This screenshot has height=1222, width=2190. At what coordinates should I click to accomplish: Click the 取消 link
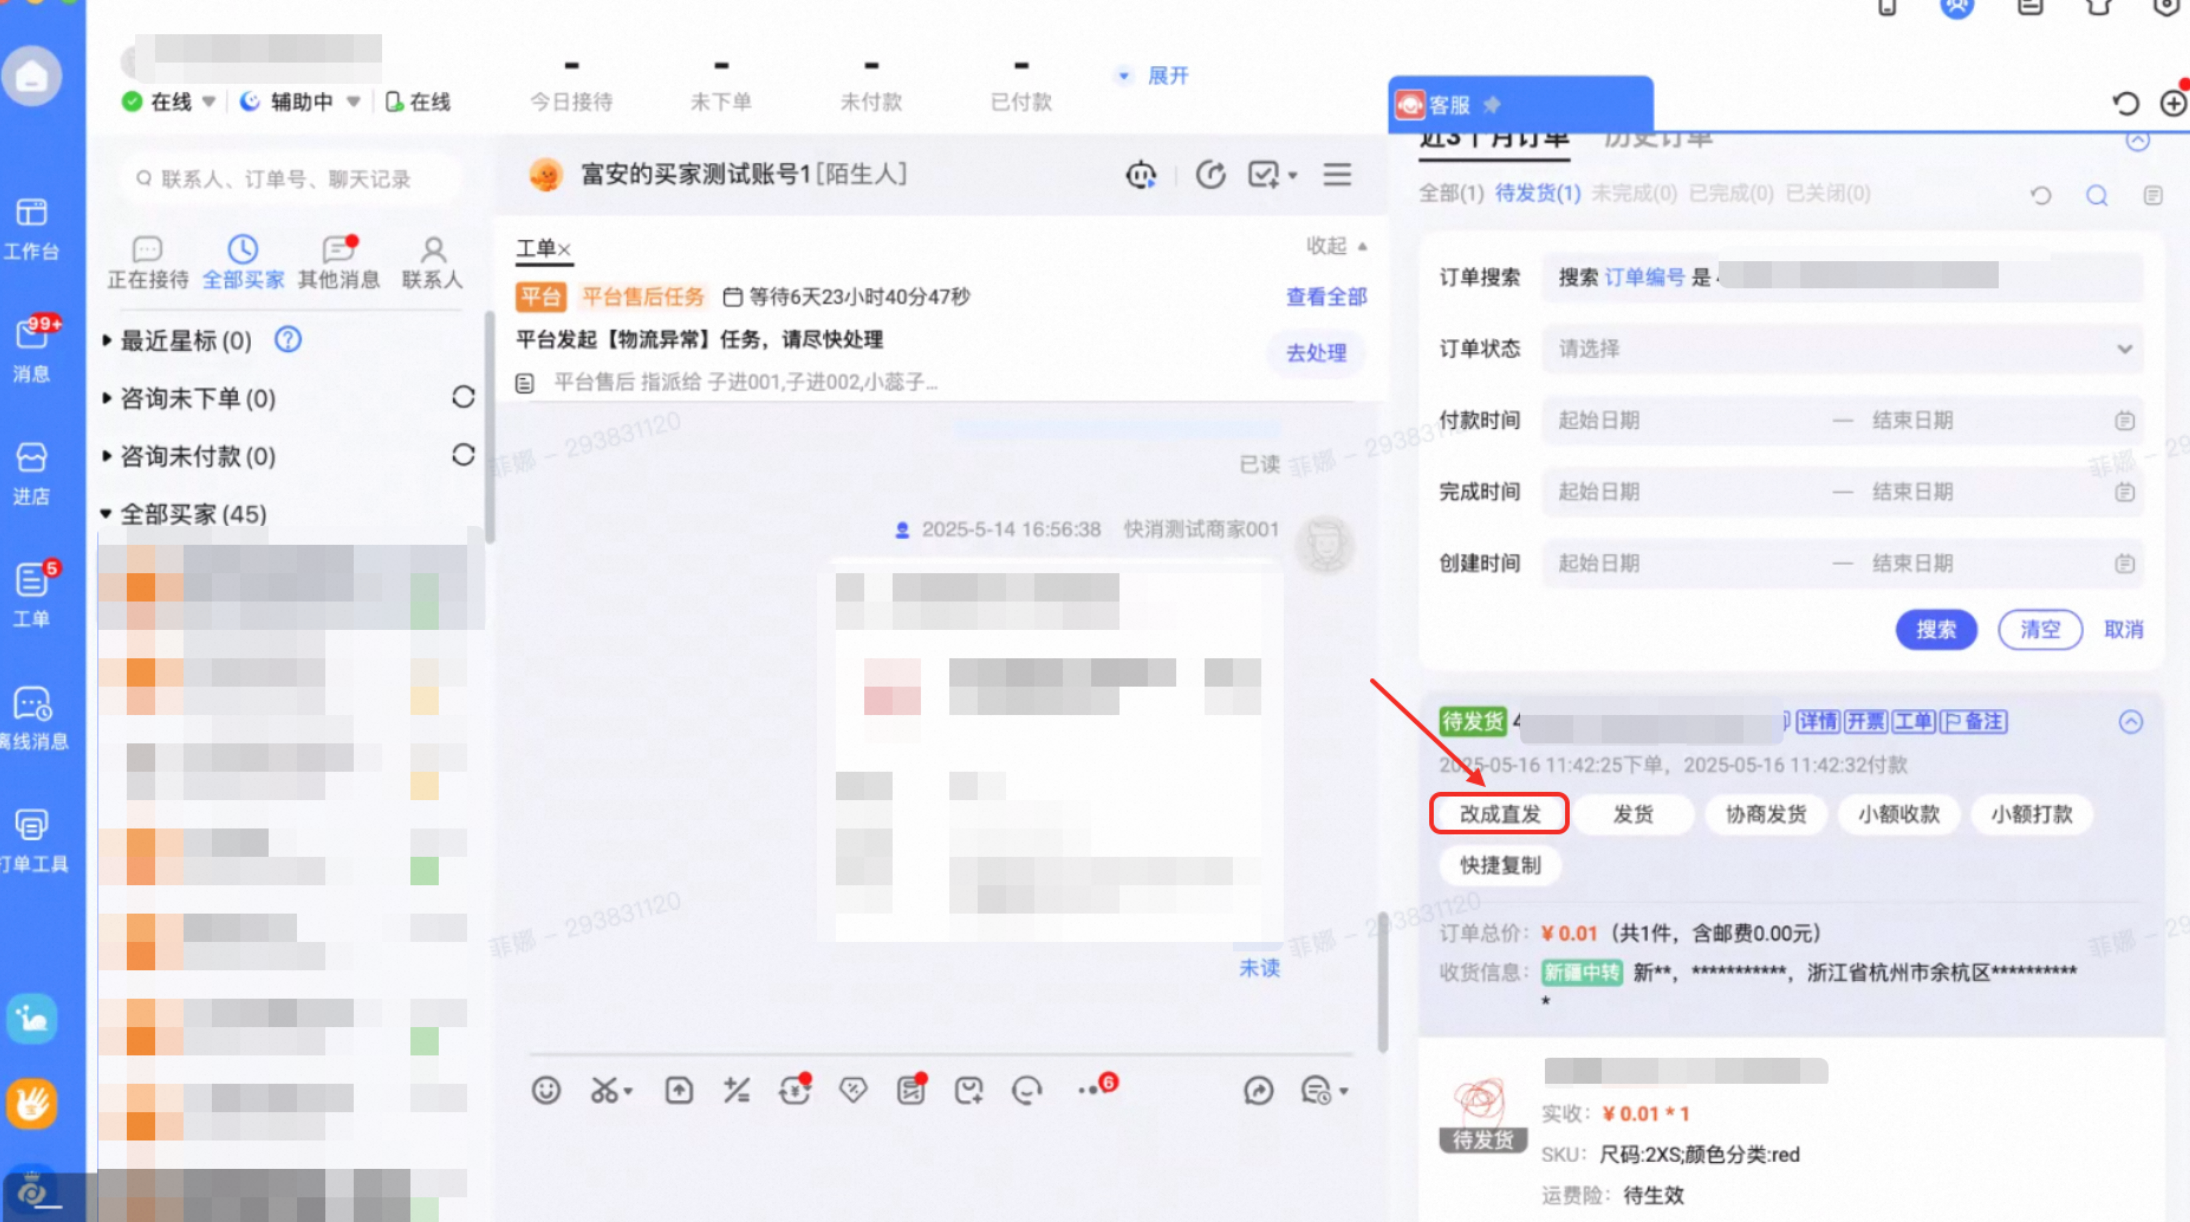(2123, 630)
